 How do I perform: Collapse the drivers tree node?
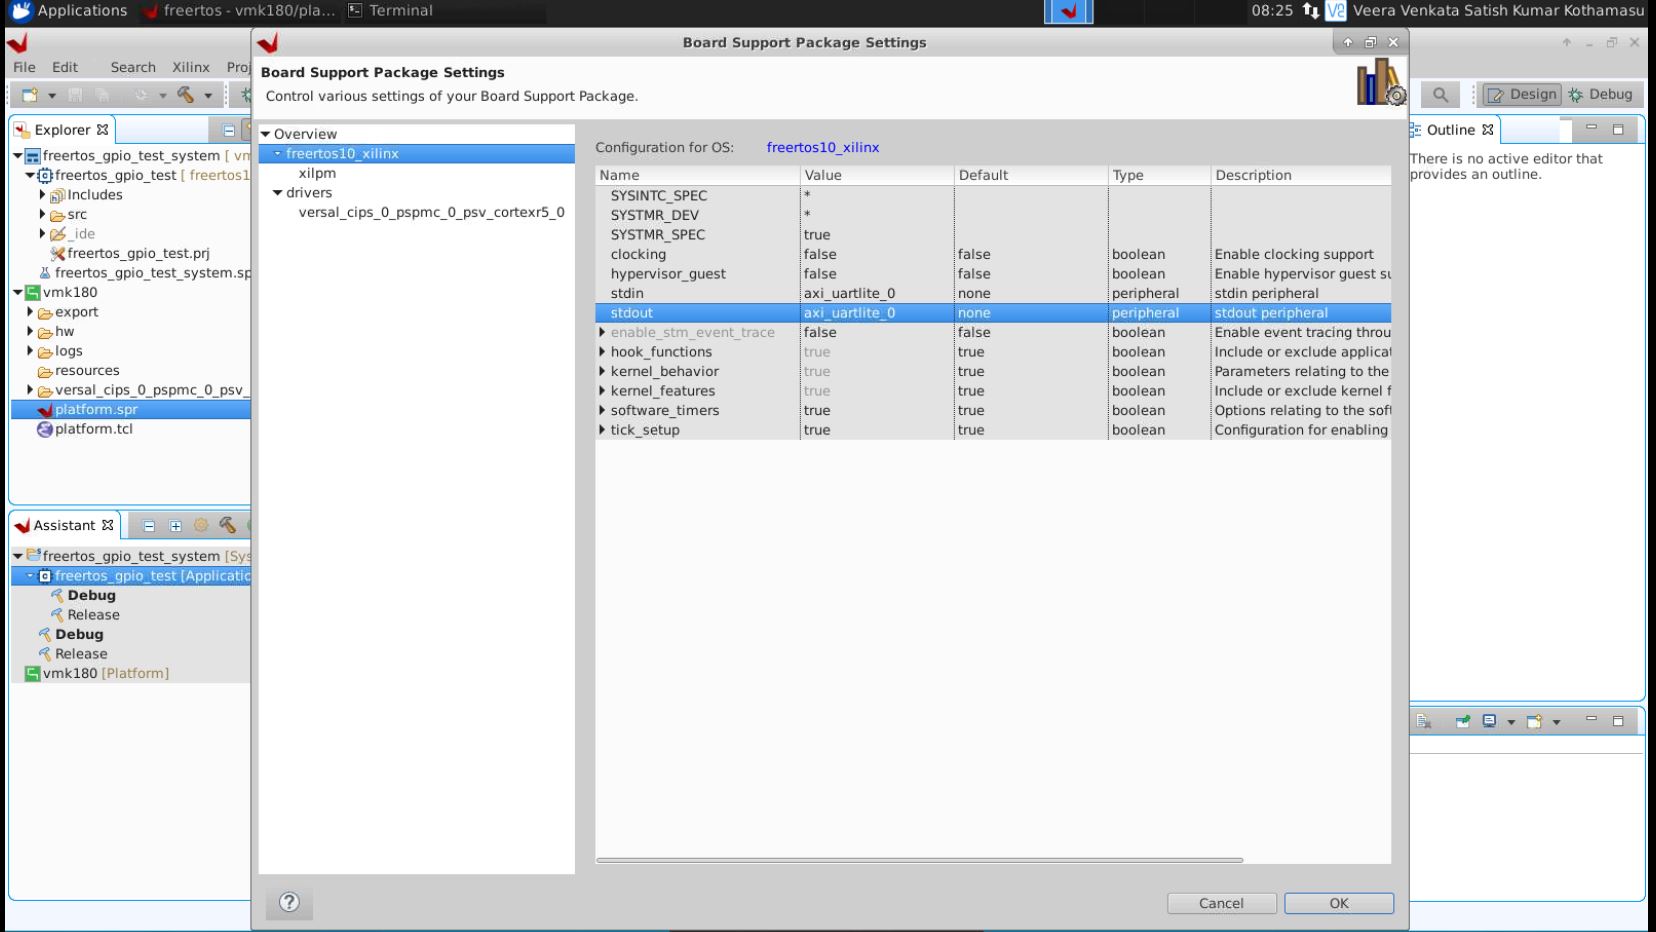[x=278, y=193]
